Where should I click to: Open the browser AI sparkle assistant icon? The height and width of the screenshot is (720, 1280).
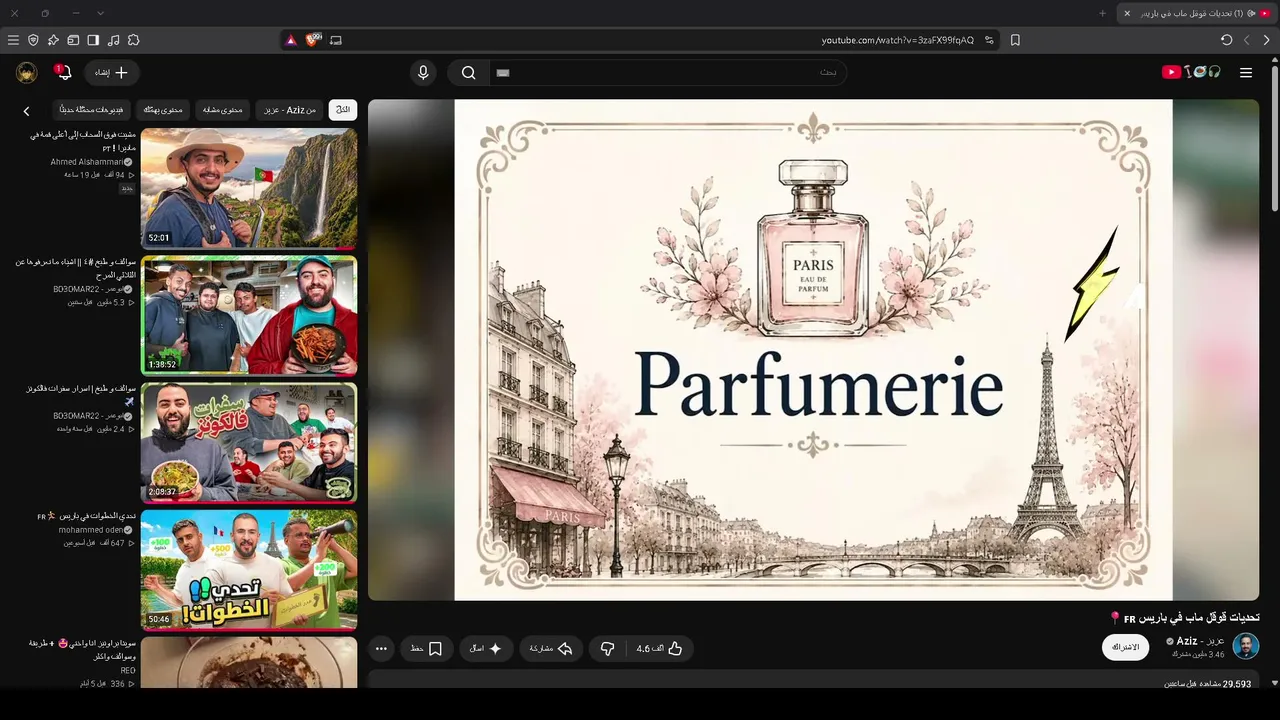(53, 40)
